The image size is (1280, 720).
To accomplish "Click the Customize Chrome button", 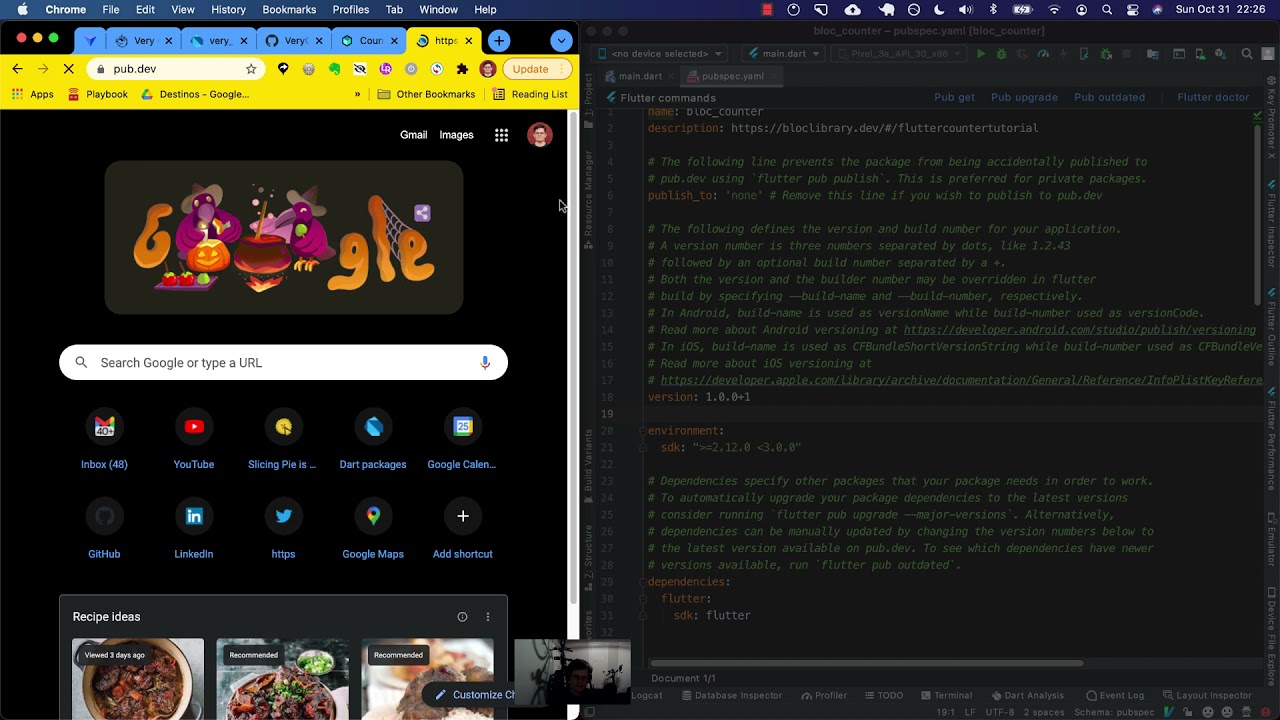I will tap(476, 695).
